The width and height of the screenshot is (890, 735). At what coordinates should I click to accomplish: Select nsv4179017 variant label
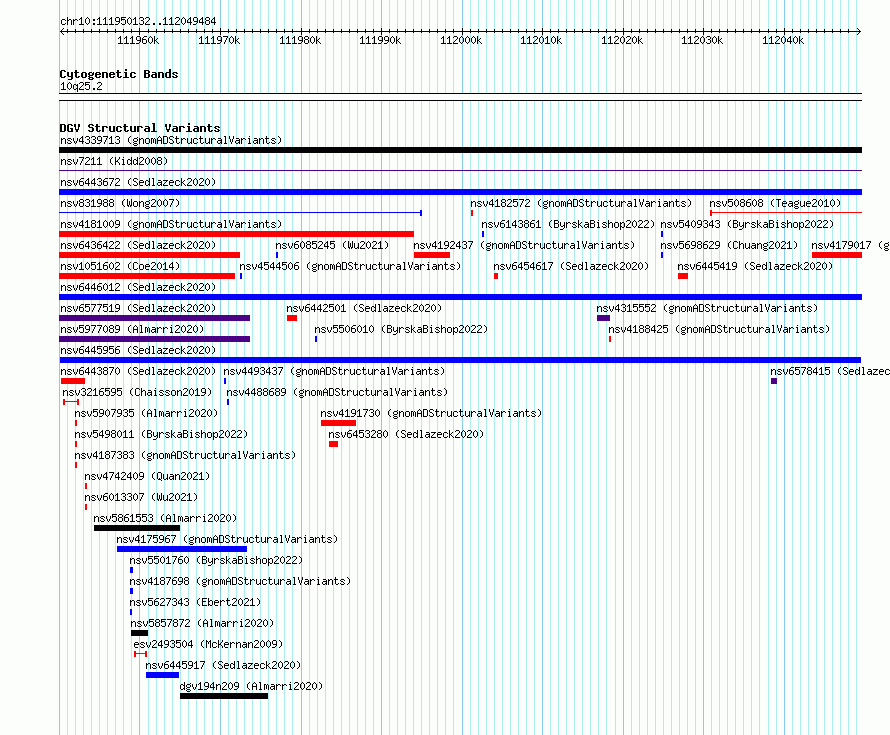[850, 245]
